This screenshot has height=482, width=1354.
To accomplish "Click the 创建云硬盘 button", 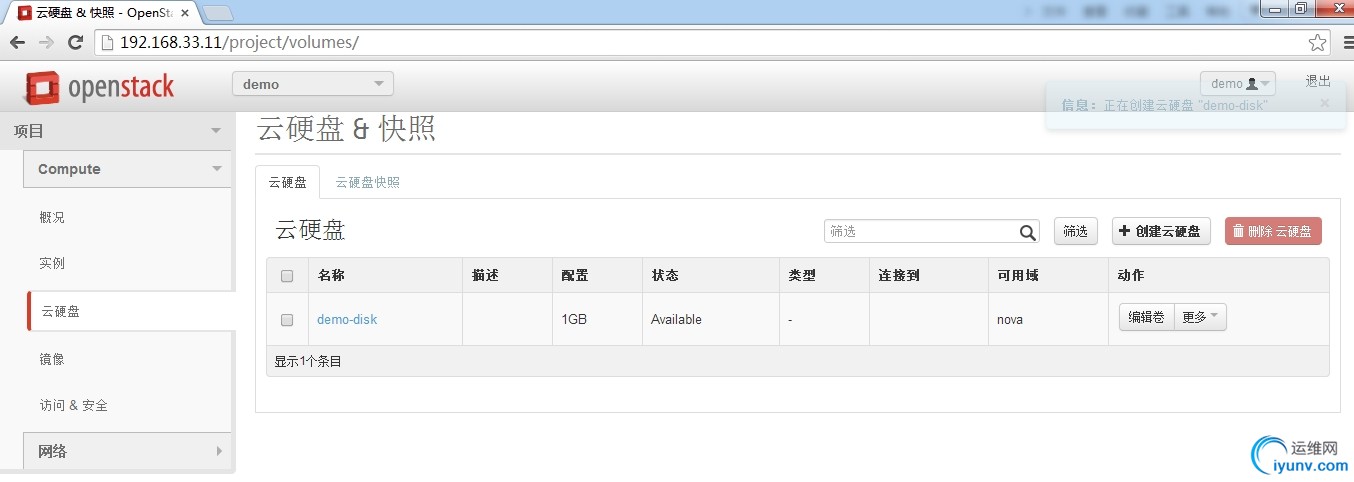I will [1161, 231].
